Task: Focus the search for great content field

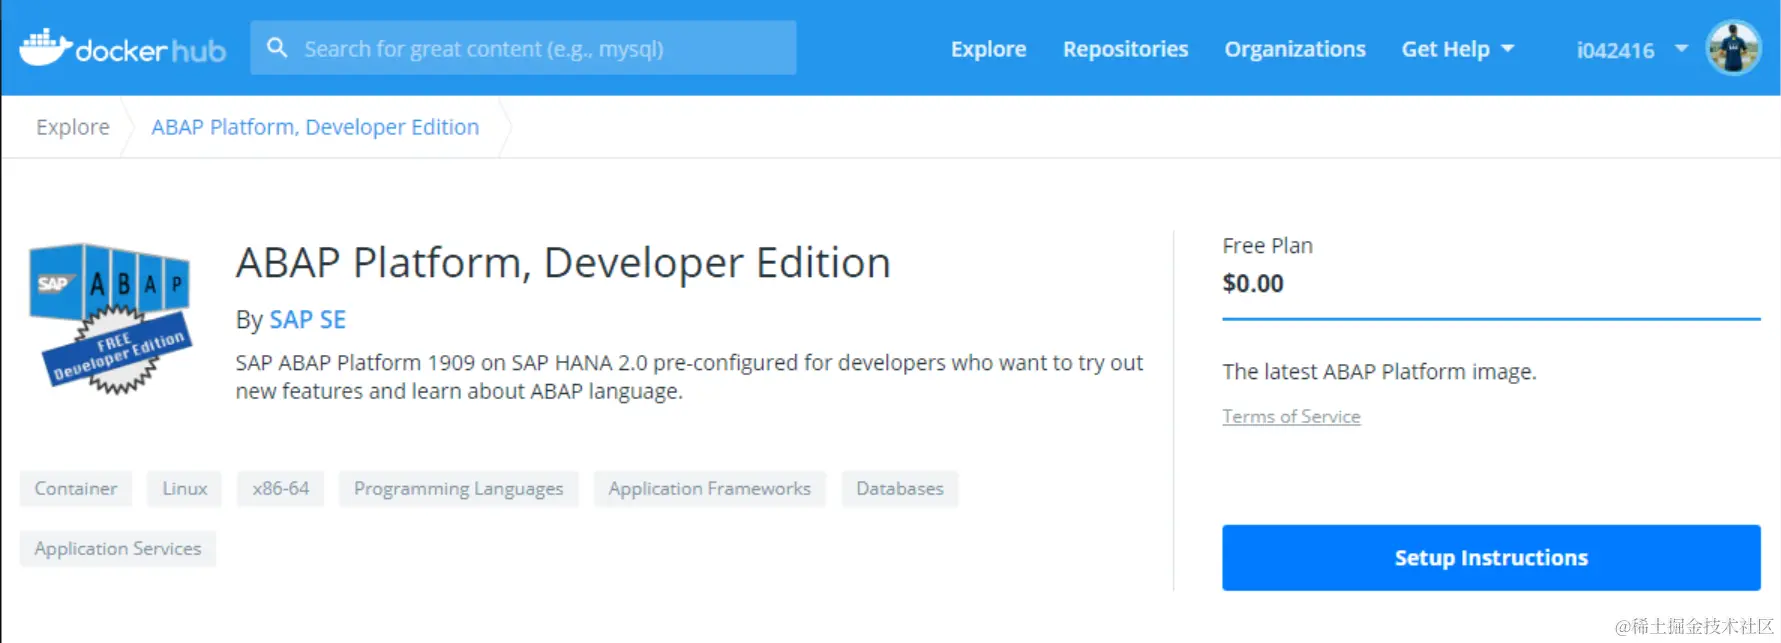Action: pos(523,48)
